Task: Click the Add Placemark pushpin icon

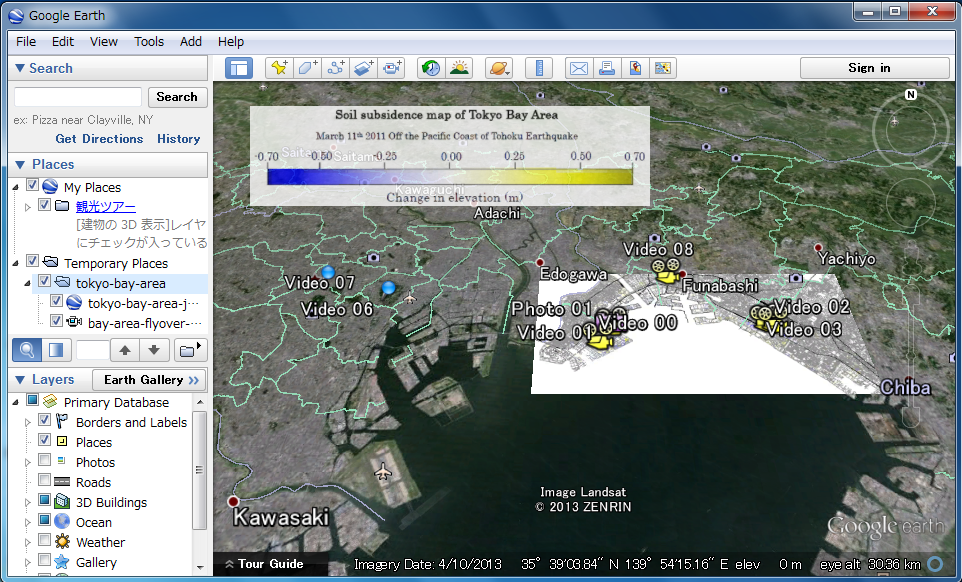Action: pos(279,68)
